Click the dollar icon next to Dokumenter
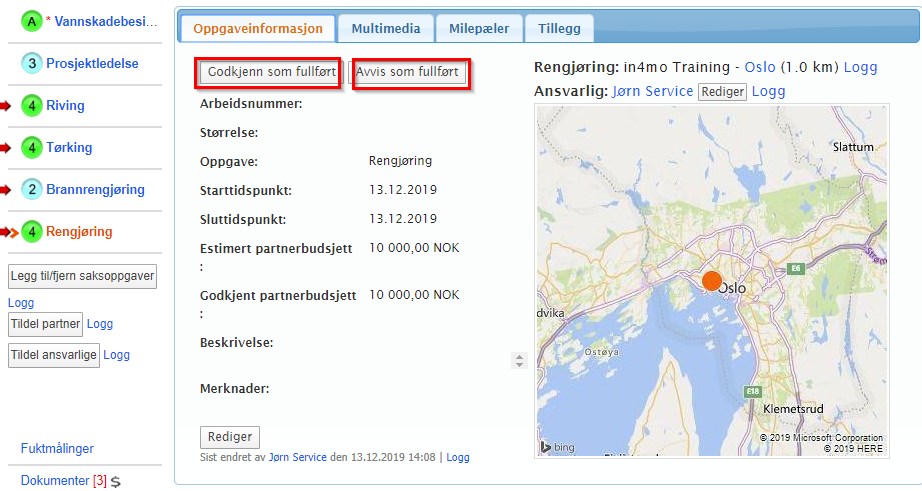922x491 pixels. click(116, 482)
